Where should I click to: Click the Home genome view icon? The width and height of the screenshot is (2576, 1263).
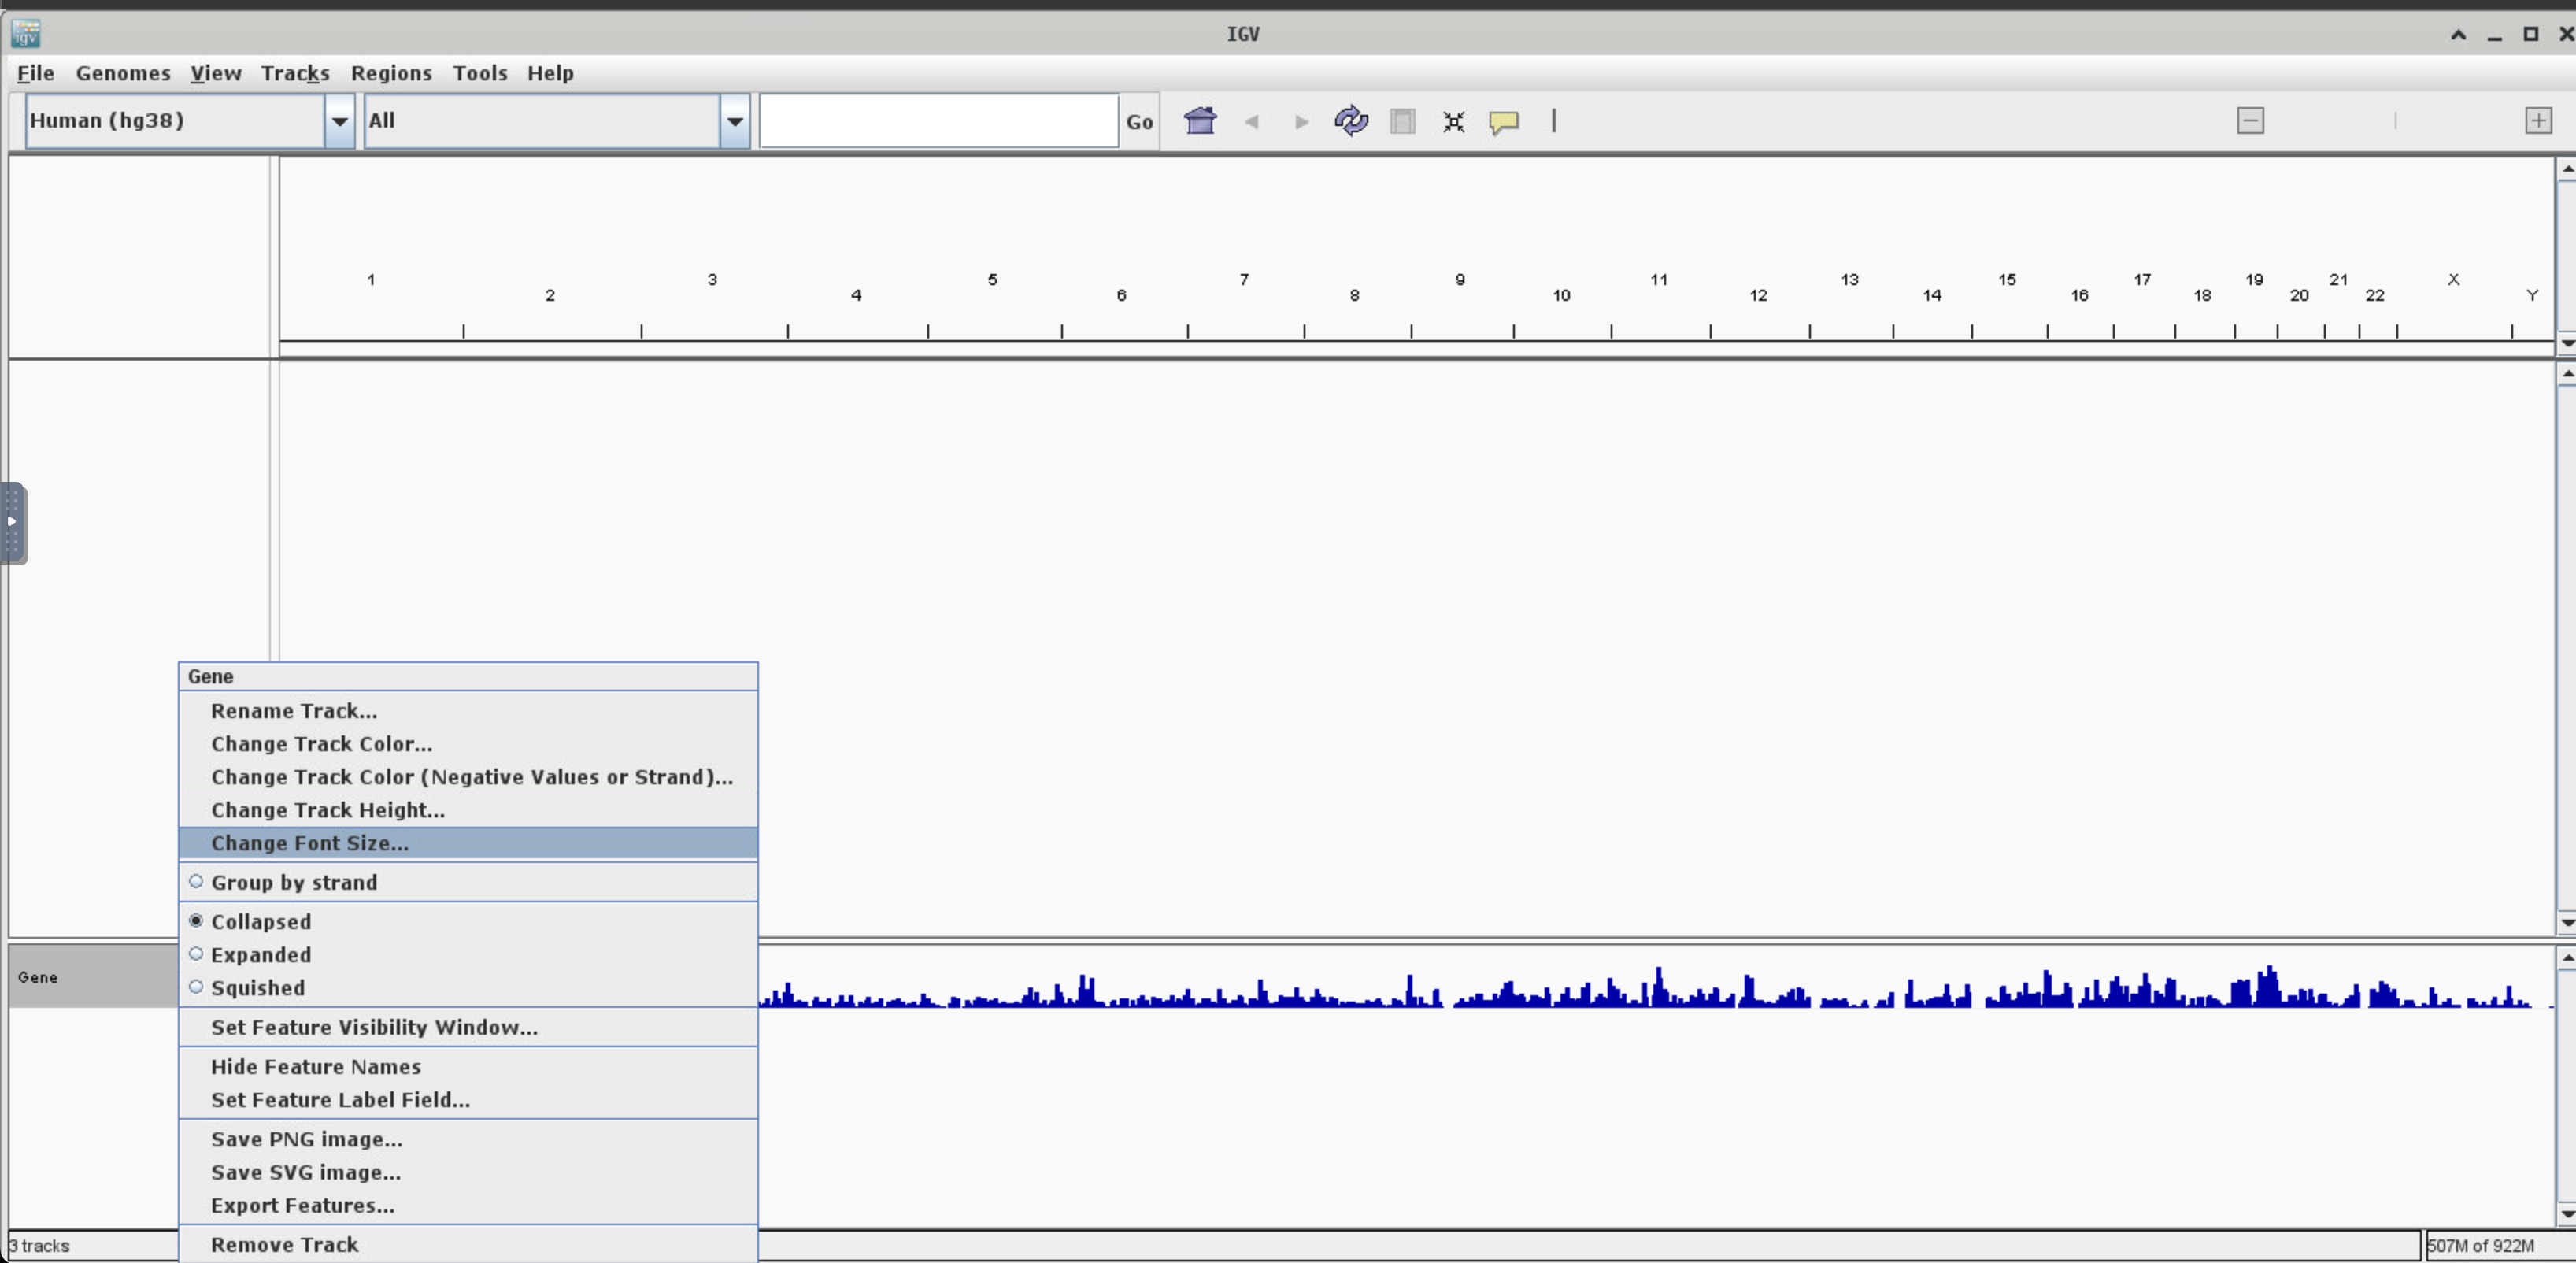1200,121
